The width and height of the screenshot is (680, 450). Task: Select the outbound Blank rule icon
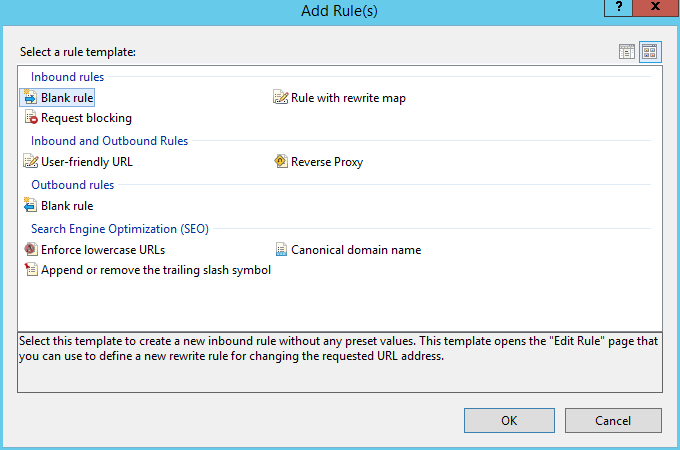29,206
